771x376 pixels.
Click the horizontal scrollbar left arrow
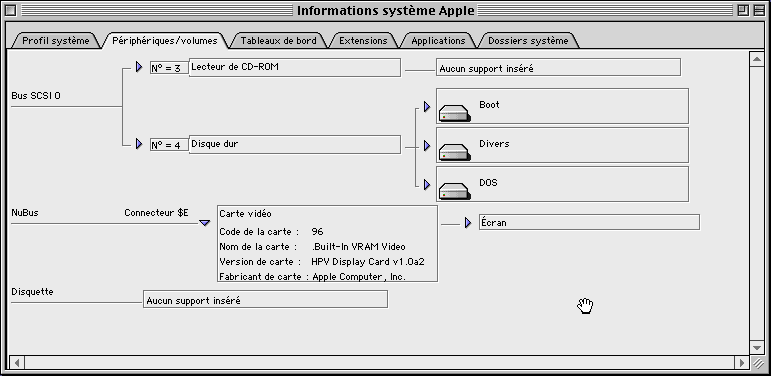pyautogui.click(x=17, y=363)
